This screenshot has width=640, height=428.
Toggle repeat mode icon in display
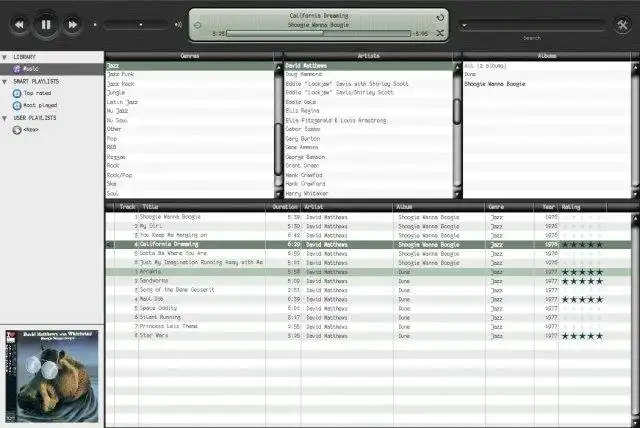coord(440,18)
